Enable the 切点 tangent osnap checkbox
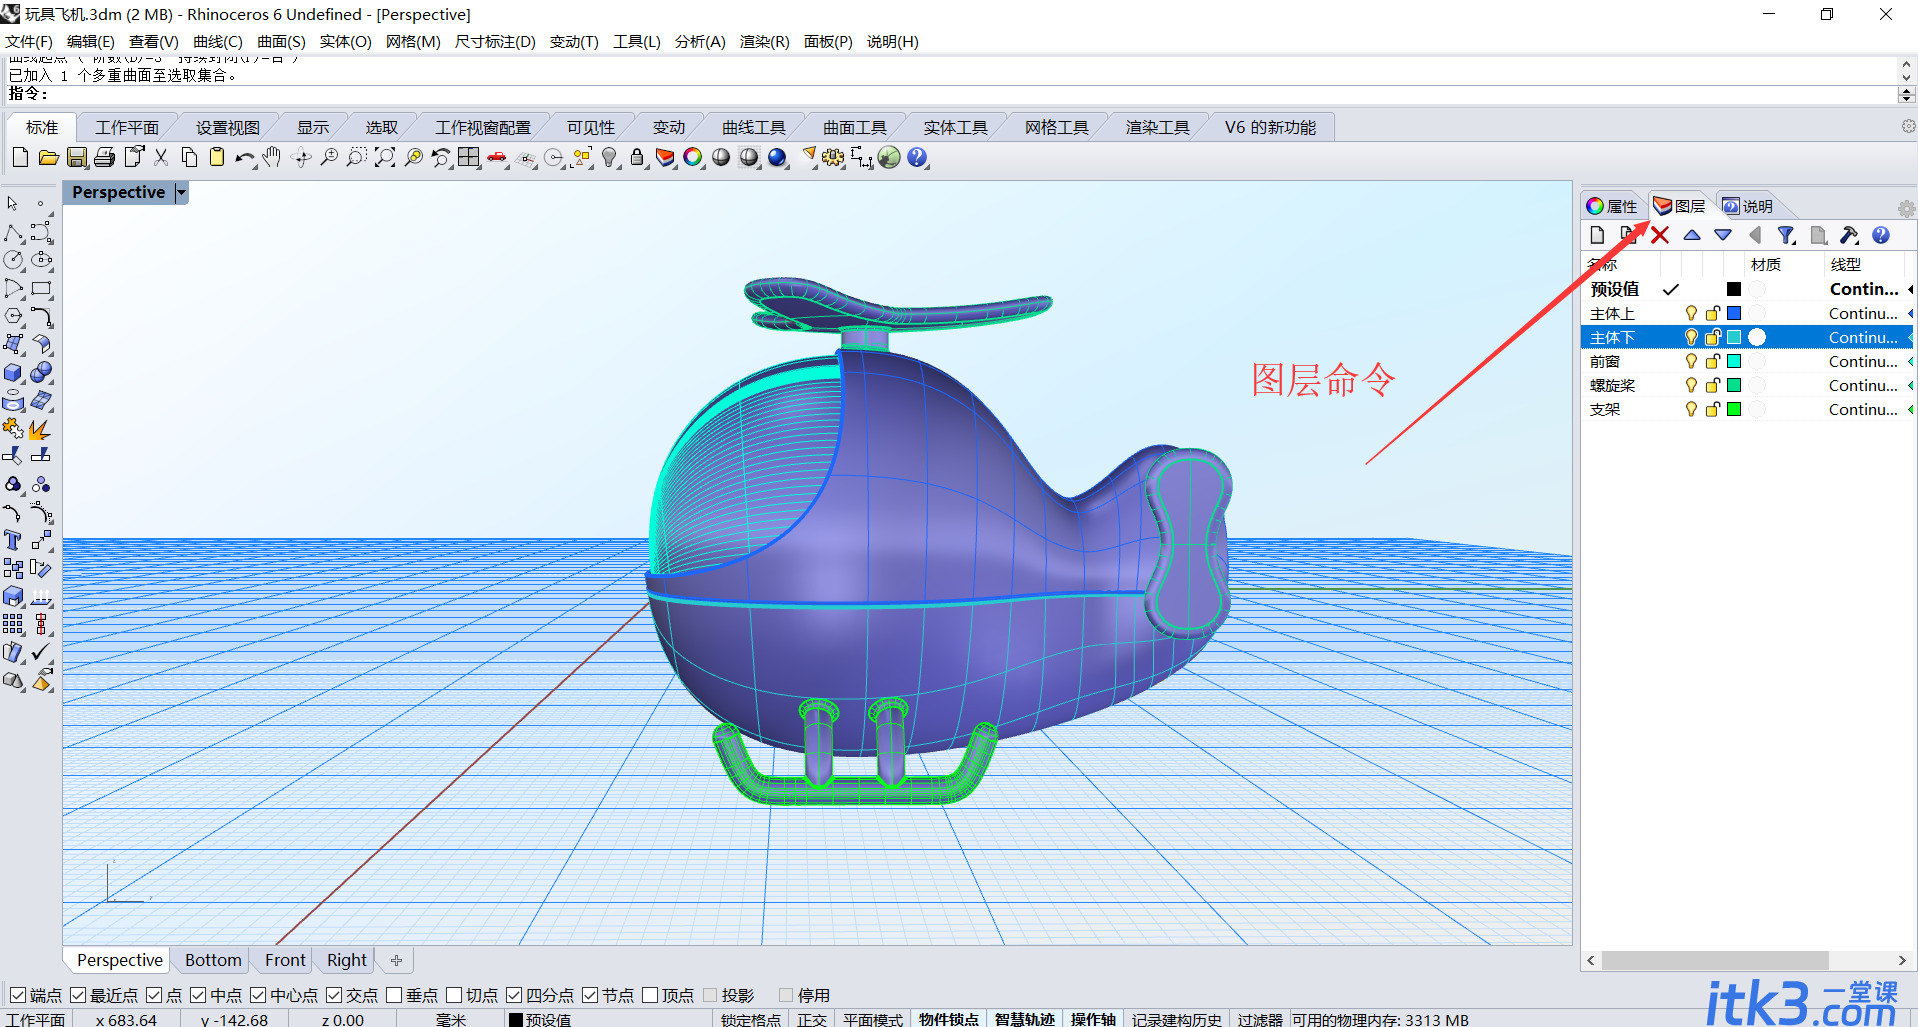1918x1027 pixels. 454,995
